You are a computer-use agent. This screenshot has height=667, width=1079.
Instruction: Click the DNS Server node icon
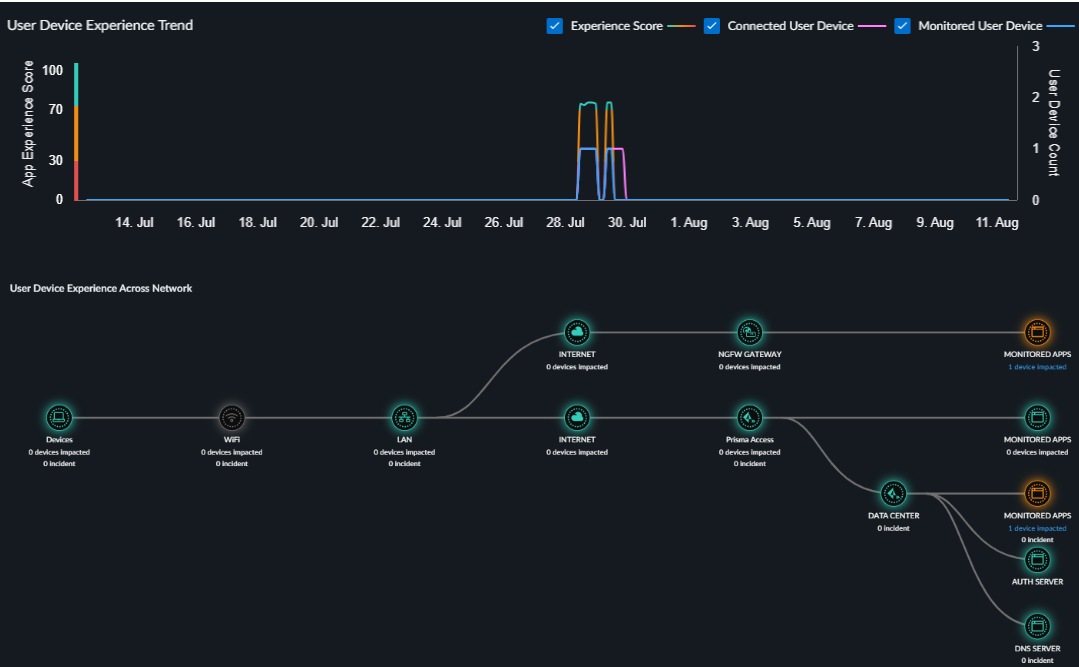tap(1037, 626)
